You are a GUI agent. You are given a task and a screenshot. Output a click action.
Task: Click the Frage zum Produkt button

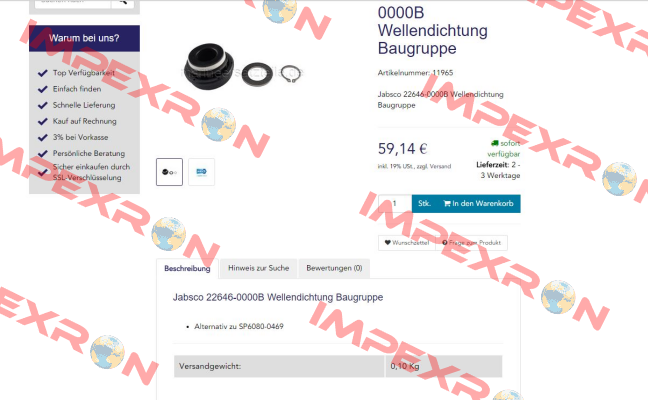click(x=471, y=243)
